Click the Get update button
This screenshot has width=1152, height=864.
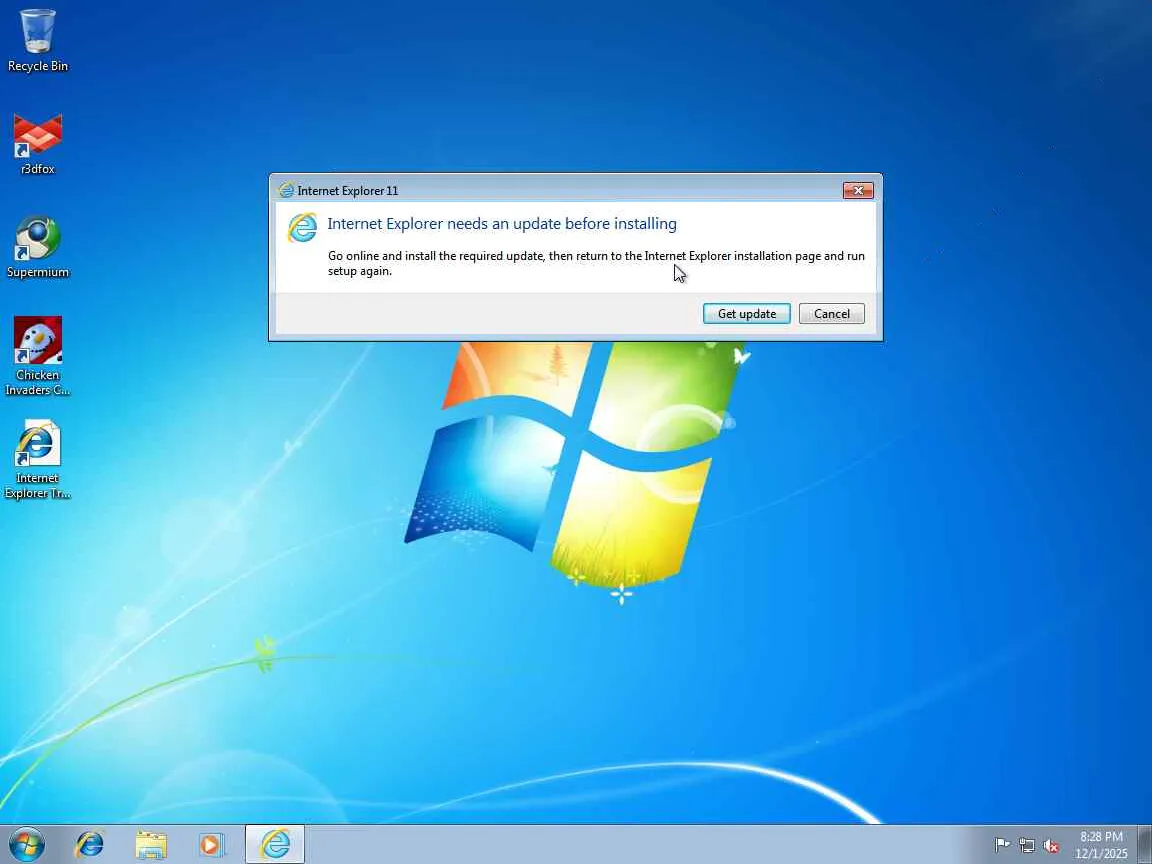pos(746,314)
